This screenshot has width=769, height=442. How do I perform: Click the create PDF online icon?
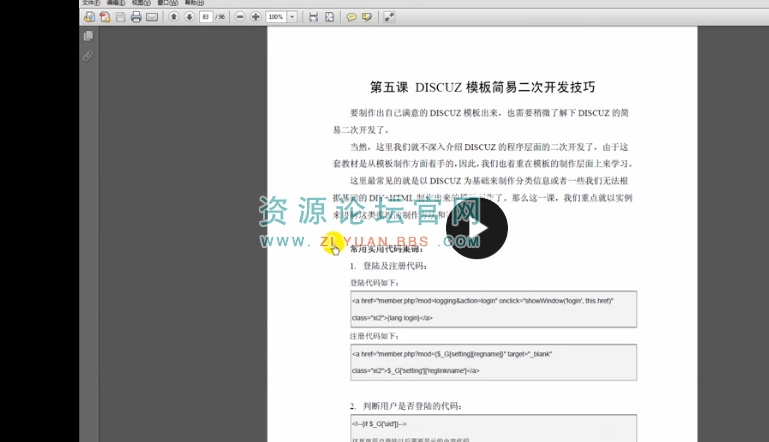click(105, 17)
